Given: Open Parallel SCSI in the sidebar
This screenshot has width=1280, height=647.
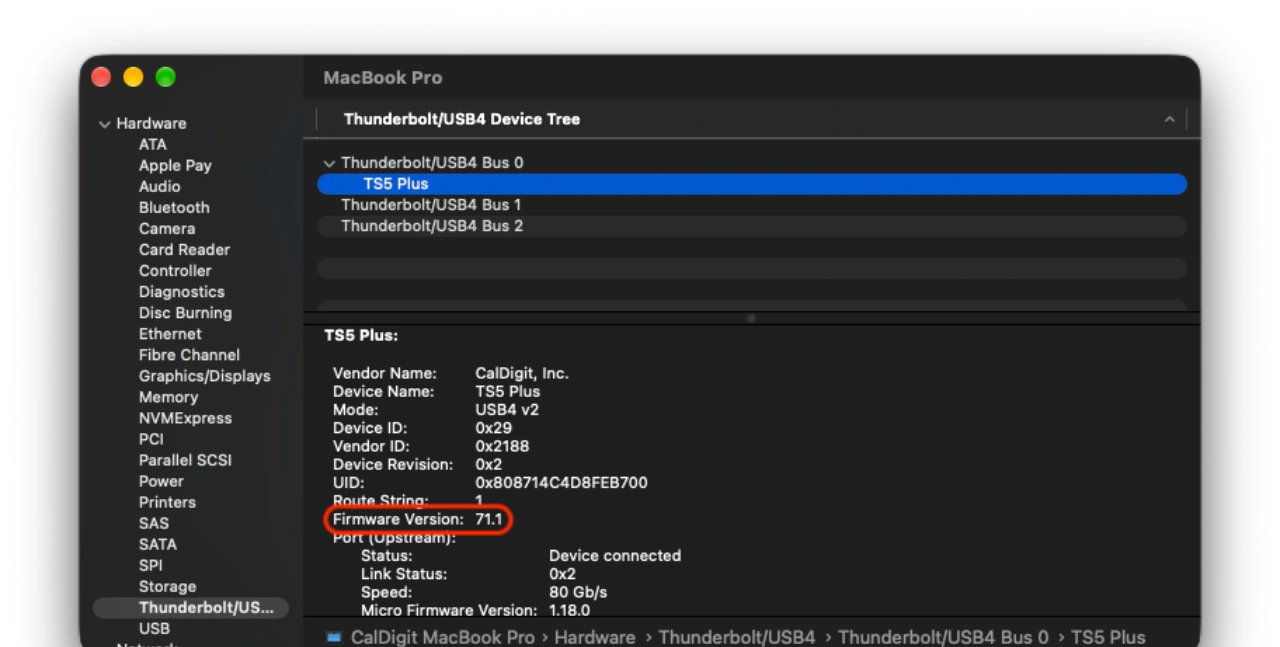Looking at the screenshot, I should coord(185,459).
